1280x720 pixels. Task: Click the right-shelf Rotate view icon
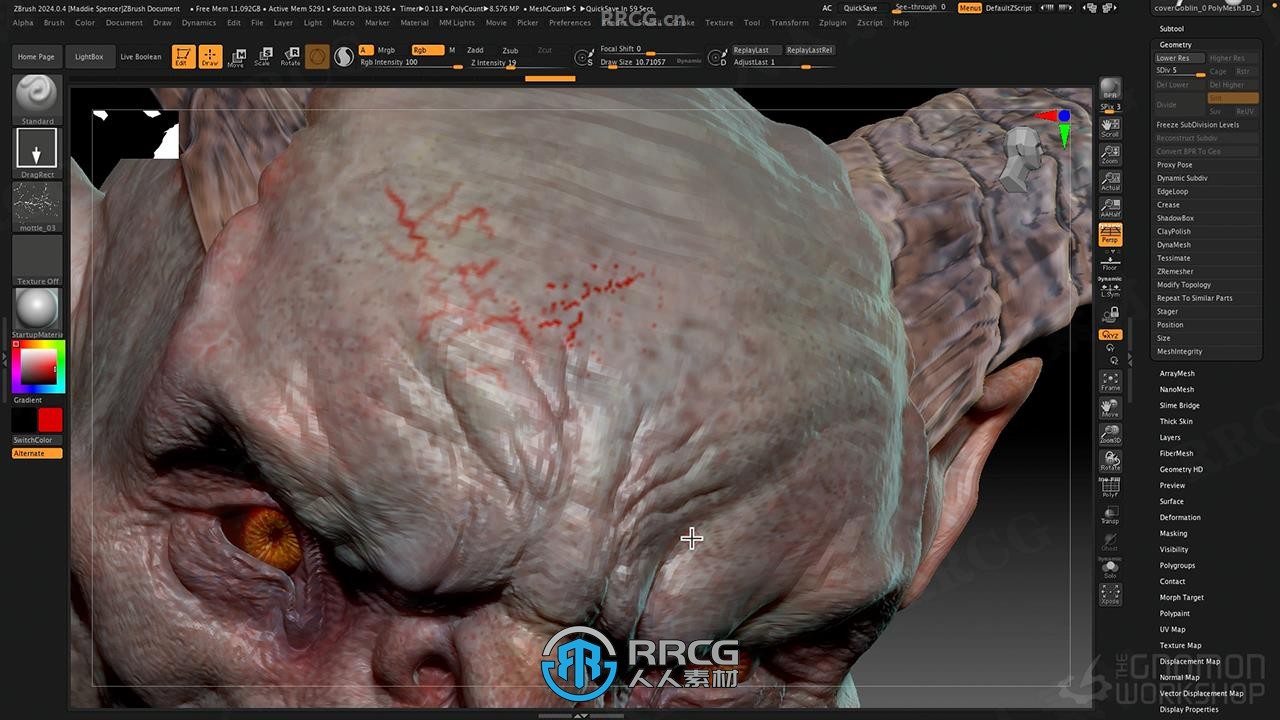pos(1110,462)
